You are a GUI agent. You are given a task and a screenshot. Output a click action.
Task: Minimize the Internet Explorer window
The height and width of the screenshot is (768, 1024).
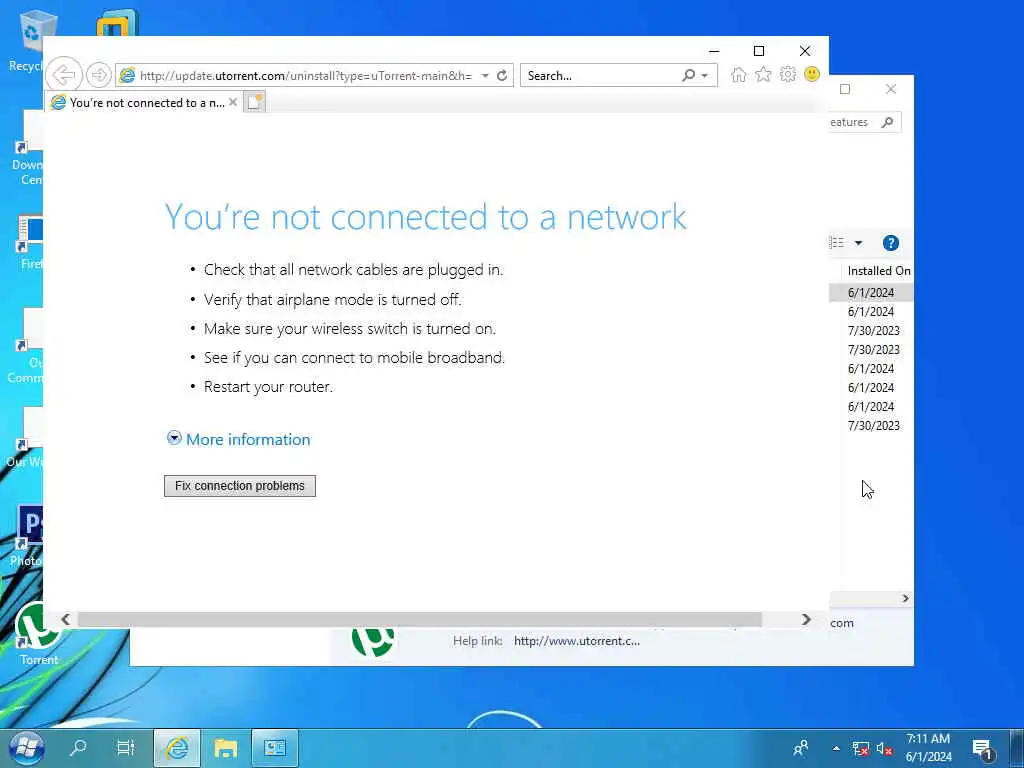tap(714, 51)
